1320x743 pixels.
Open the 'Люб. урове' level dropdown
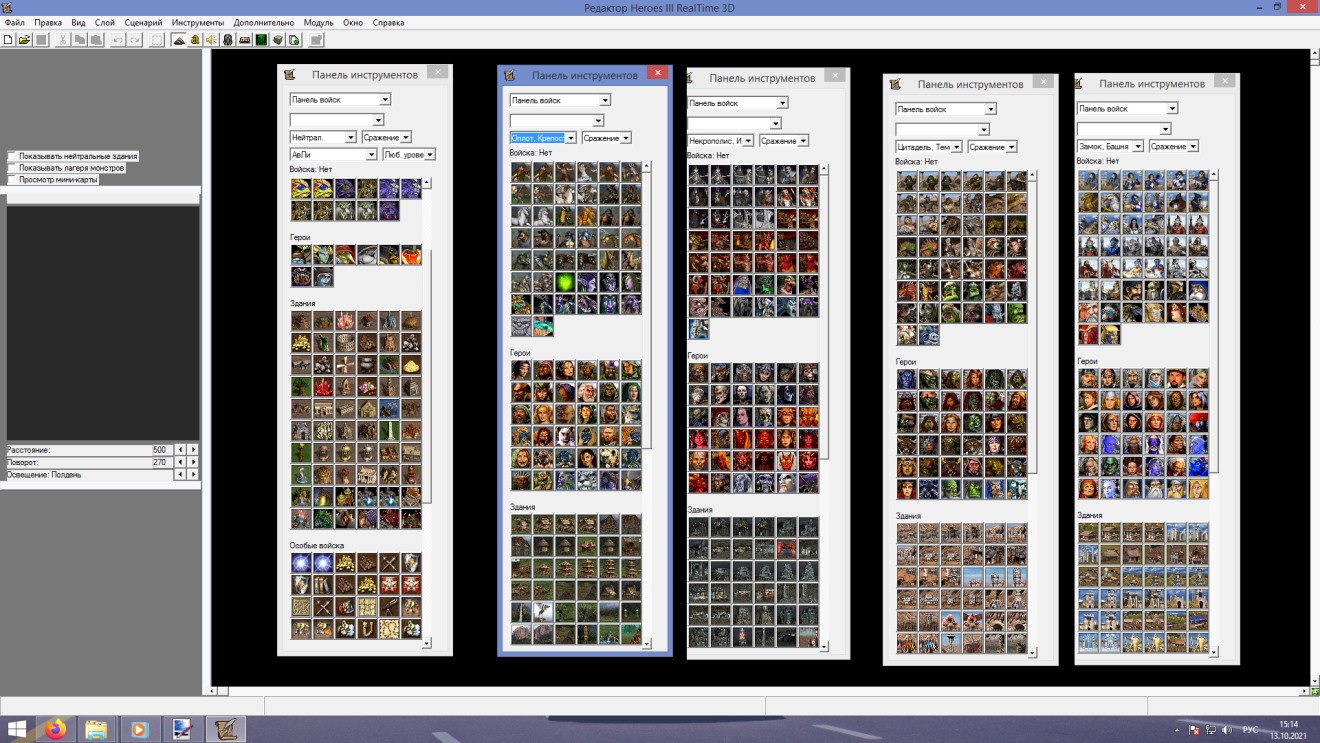point(409,155)
